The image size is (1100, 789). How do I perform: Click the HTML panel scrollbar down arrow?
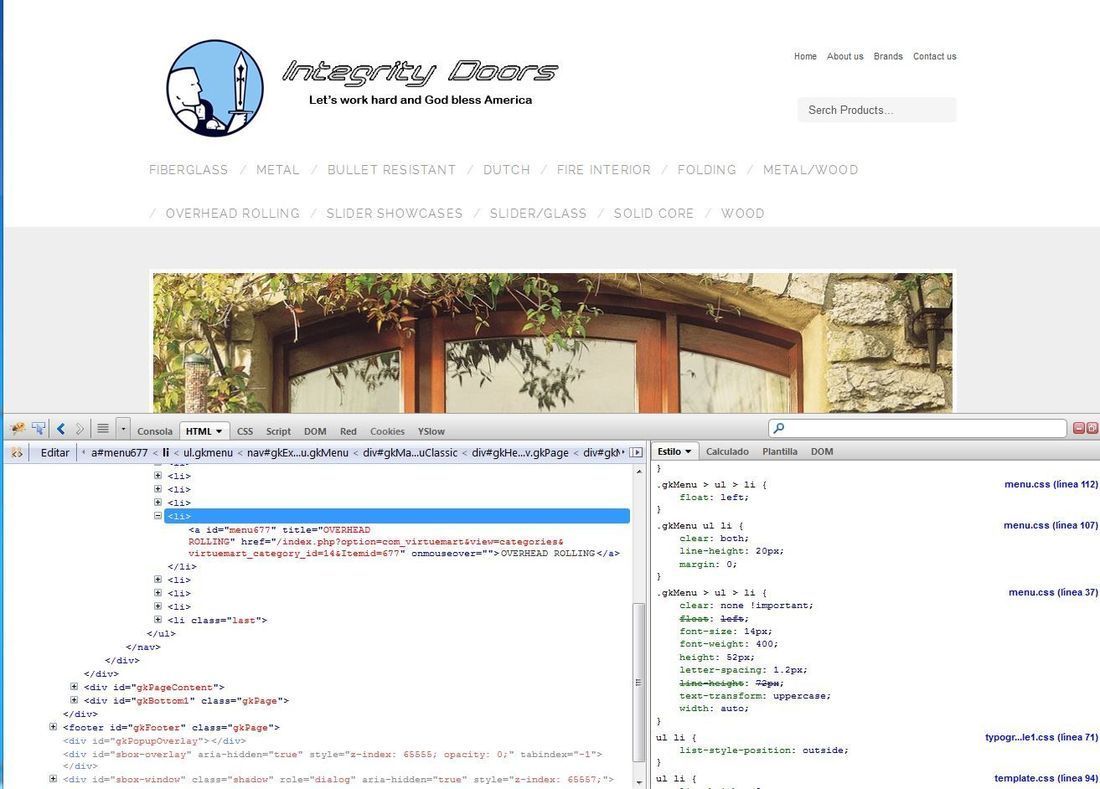(638, 782)
